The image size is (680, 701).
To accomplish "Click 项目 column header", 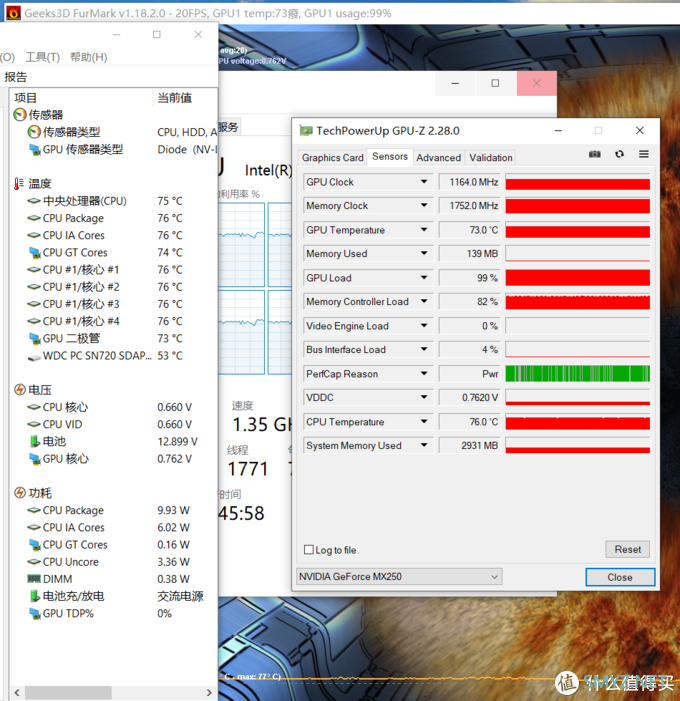I will point(80,97).
